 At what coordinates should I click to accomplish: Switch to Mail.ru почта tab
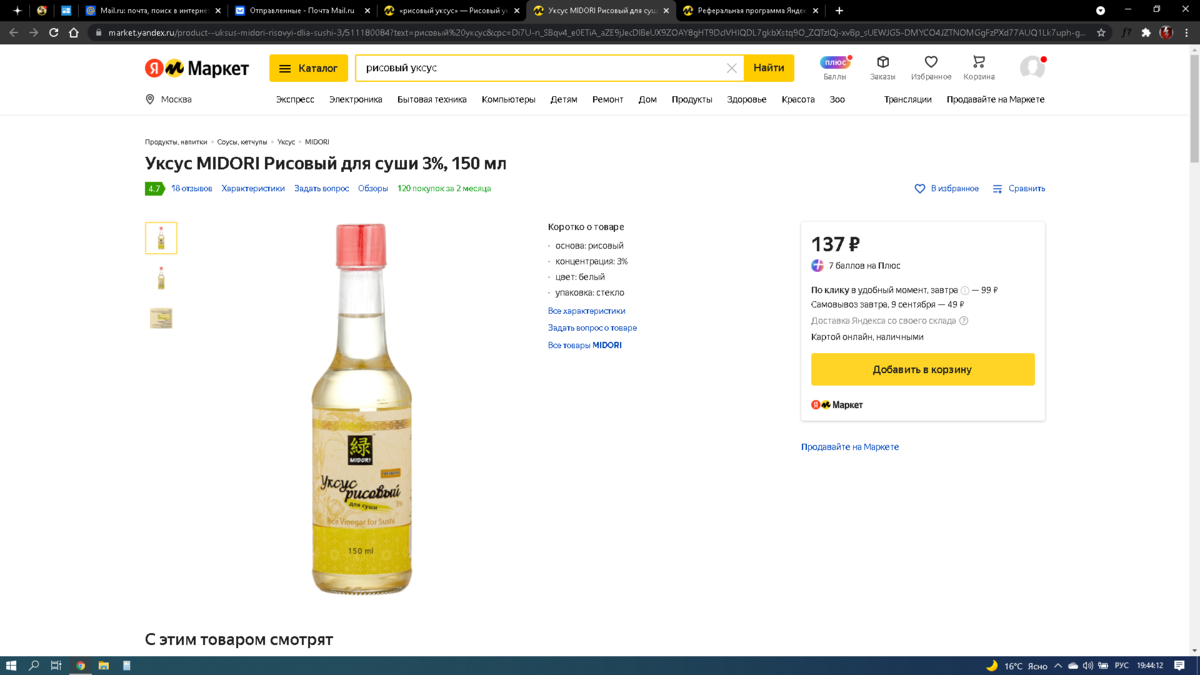click(x=153, y=10)
